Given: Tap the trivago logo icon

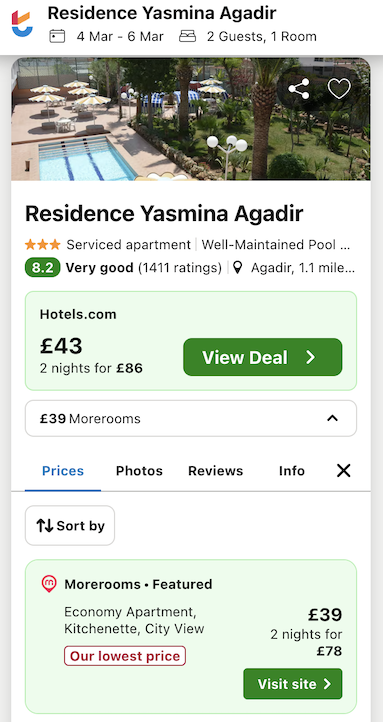Looking at the screenshot, I should pyautogui.click(x=22, y=24).
